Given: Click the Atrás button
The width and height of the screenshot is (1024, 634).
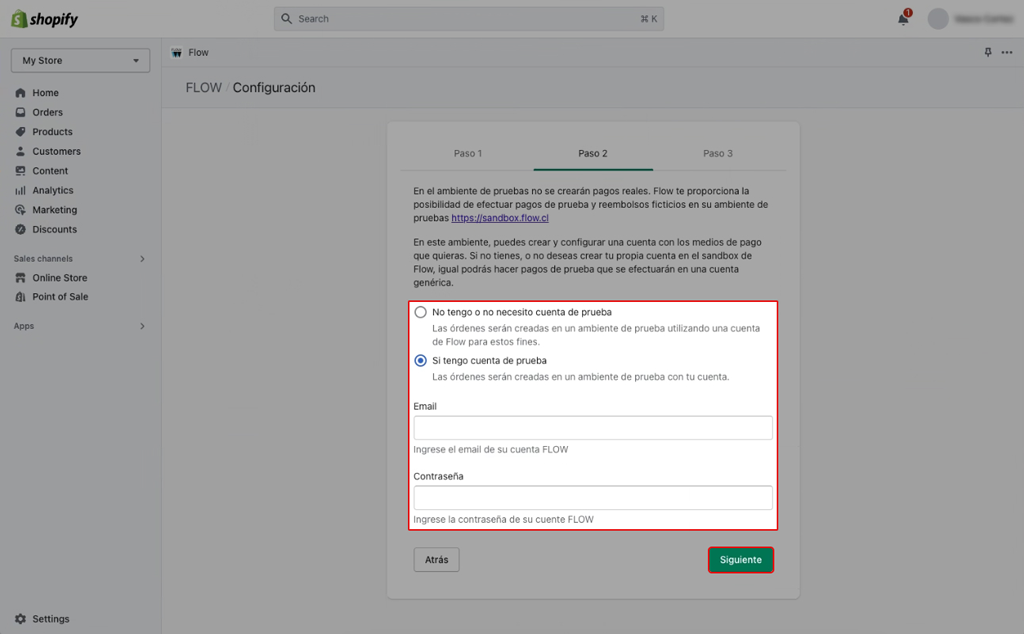Looking at the screenshot, I should tap(436, 560).
